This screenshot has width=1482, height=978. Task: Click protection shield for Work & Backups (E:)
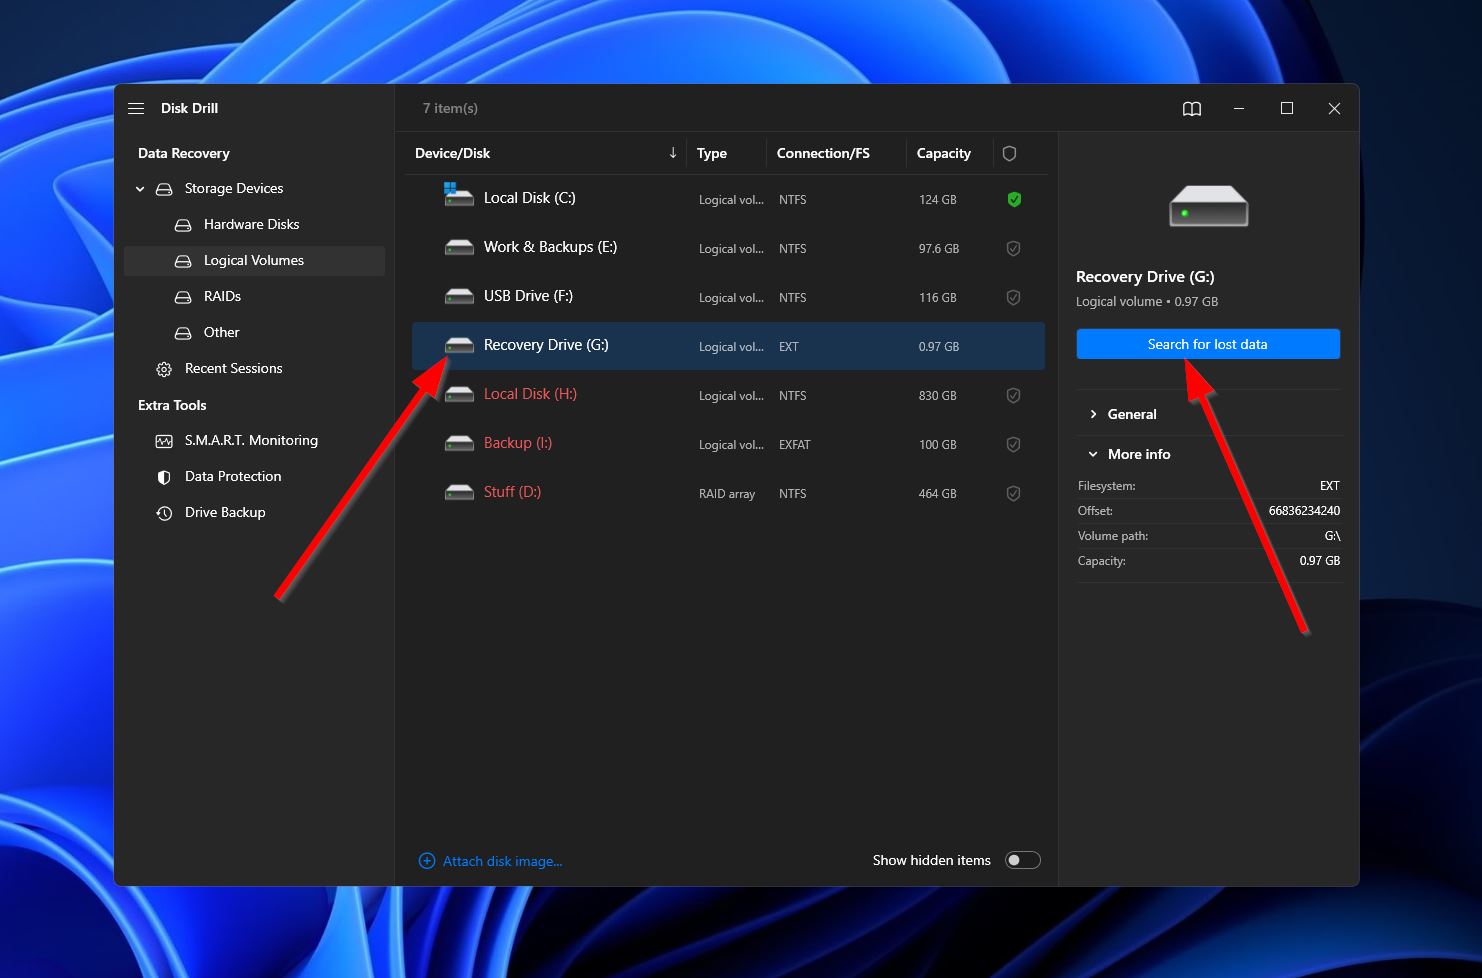click(x=1013, y=248)
